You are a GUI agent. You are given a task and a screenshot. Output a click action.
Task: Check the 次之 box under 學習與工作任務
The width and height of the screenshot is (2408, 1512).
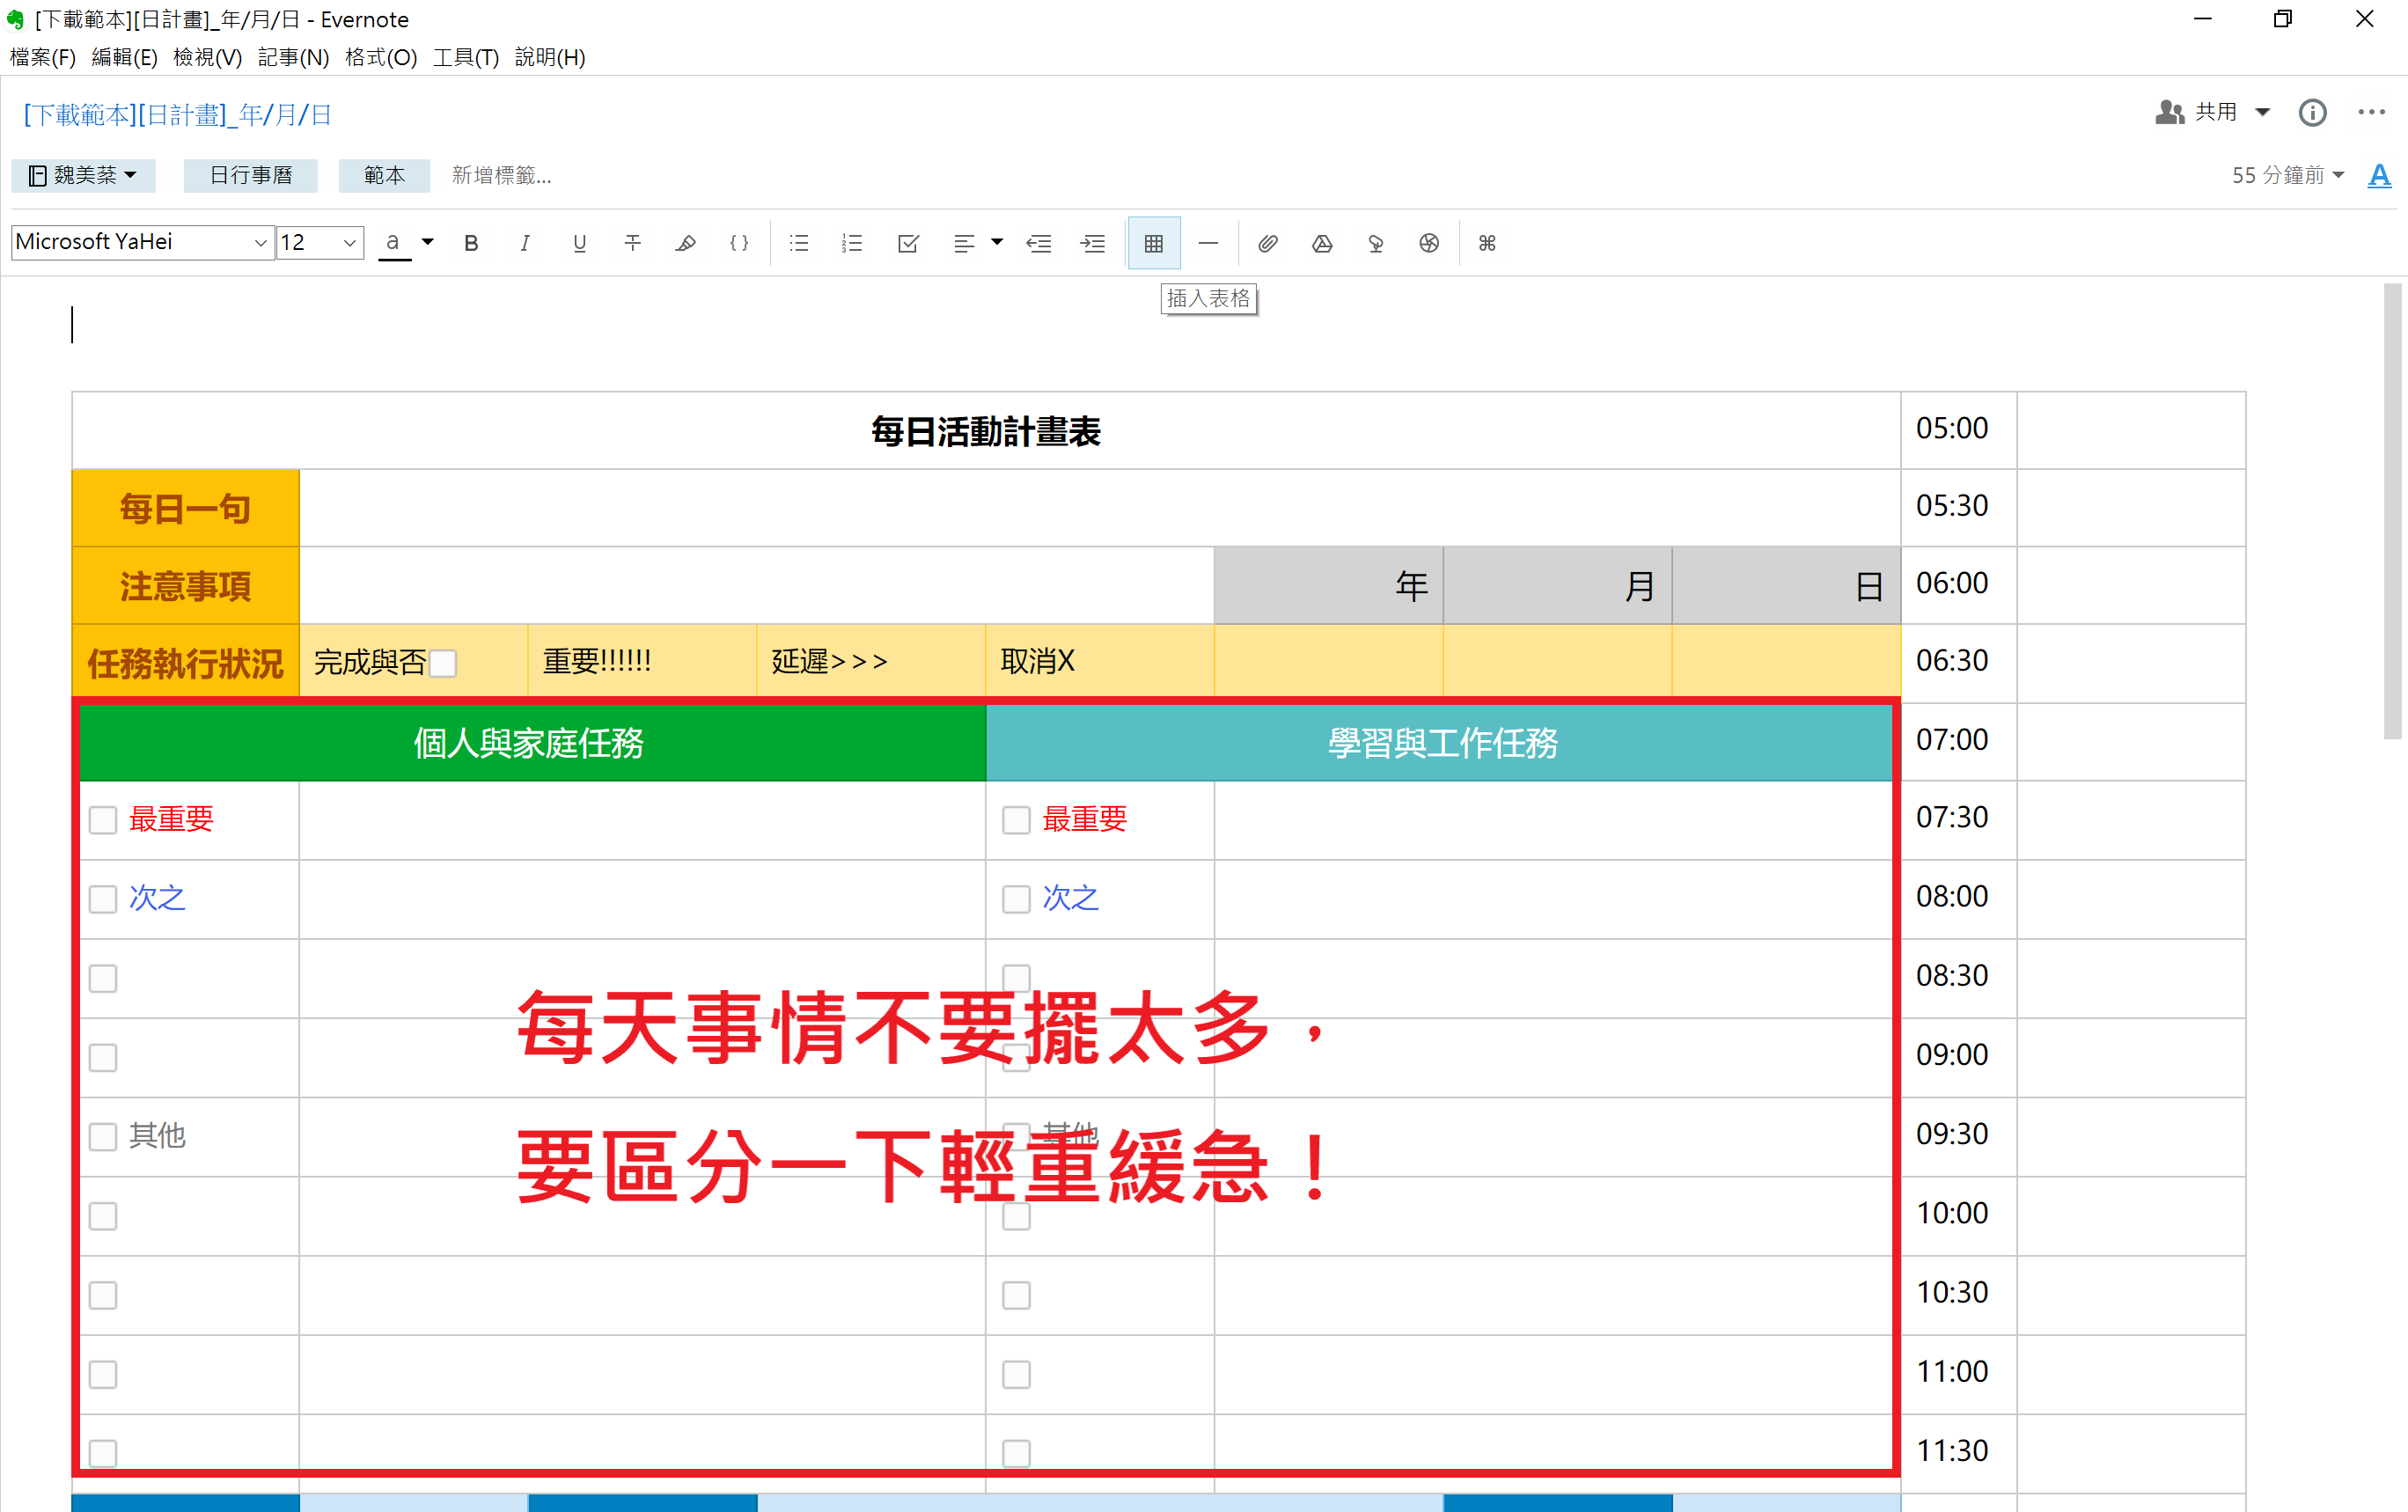(x=1016, y=899)
